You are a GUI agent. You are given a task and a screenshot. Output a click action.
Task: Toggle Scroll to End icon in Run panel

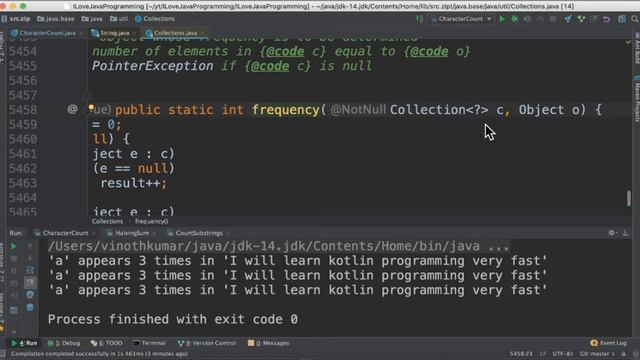30,282
